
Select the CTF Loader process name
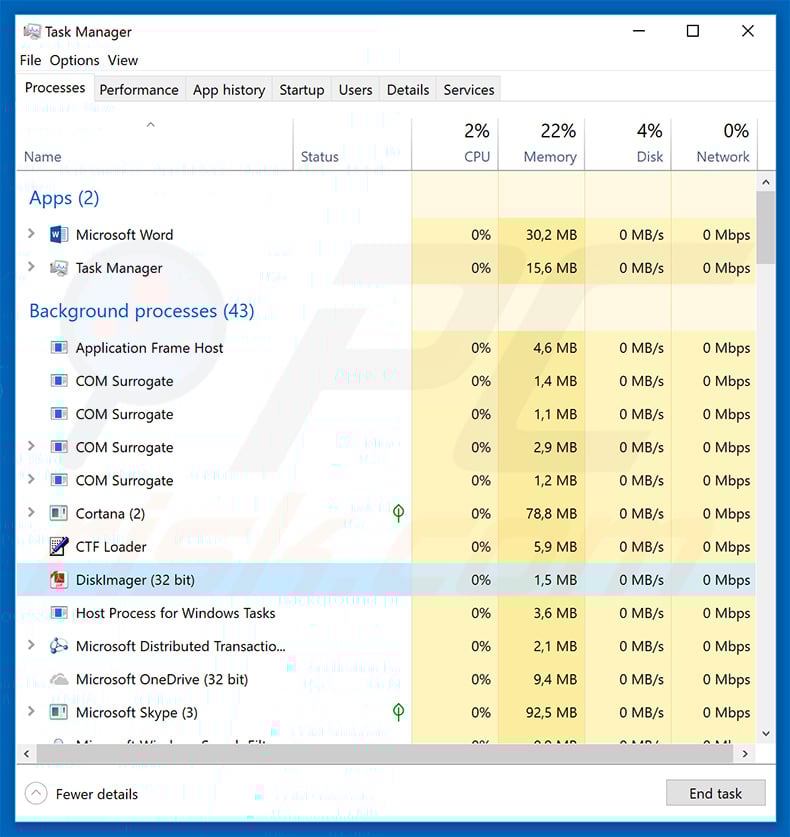coord(111,547)
